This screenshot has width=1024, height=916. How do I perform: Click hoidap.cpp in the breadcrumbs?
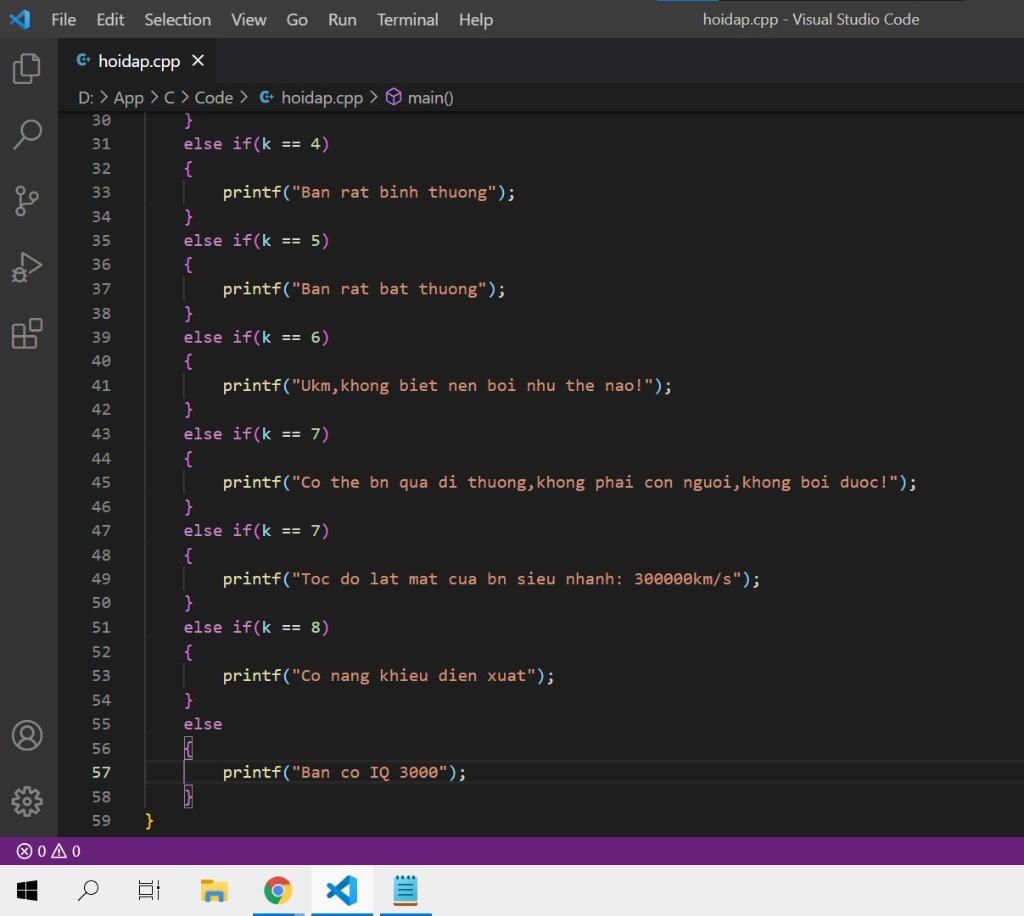[x=321, y=97]
